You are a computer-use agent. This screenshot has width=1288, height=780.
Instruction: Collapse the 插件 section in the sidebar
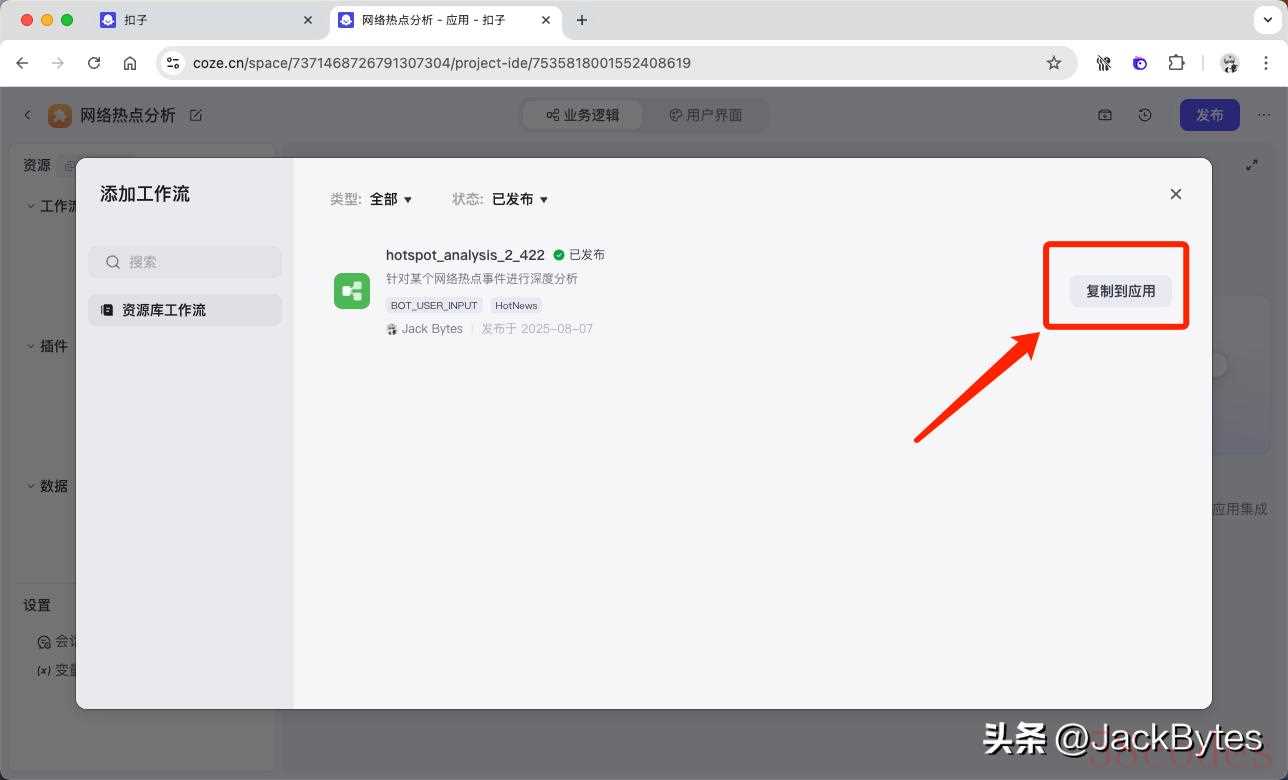[x=30, y=346]
